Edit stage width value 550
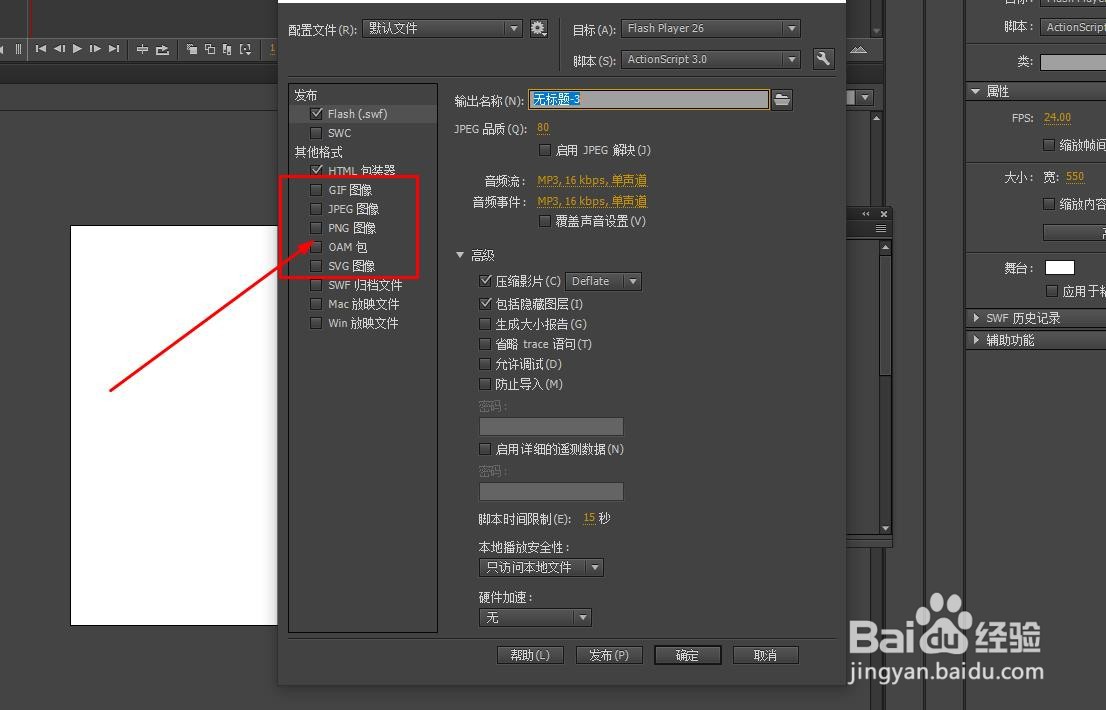 click(x=1075, y=177)
